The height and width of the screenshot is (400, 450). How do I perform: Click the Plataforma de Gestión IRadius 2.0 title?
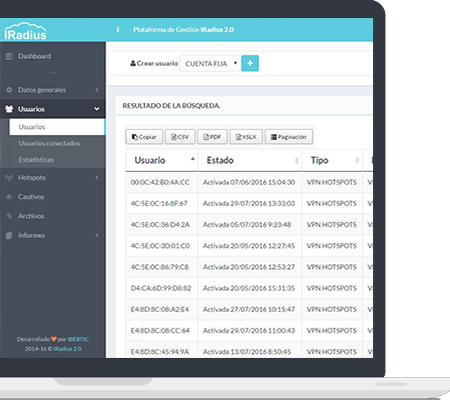click(183, 30)
